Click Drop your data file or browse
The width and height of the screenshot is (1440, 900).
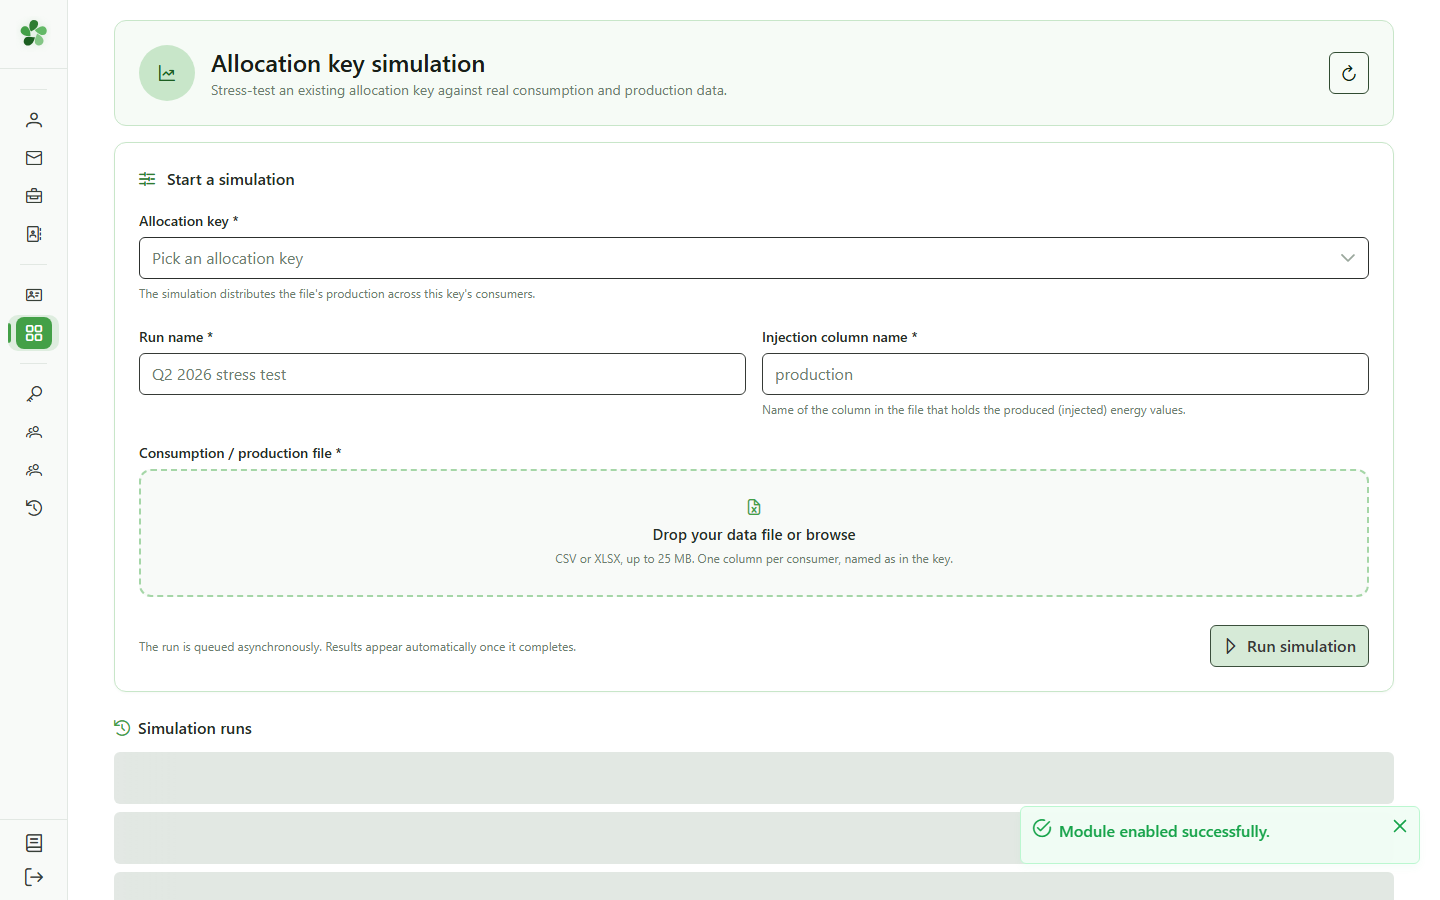tap(754, 535)
